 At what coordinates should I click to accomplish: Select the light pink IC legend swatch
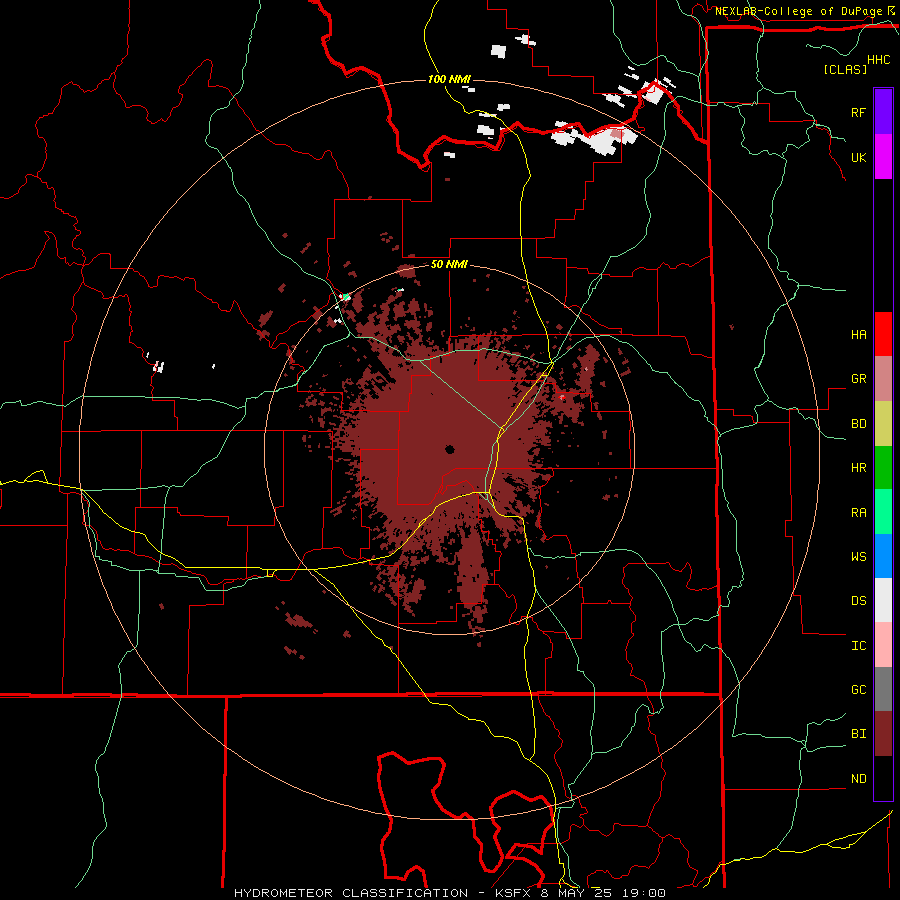883,645
